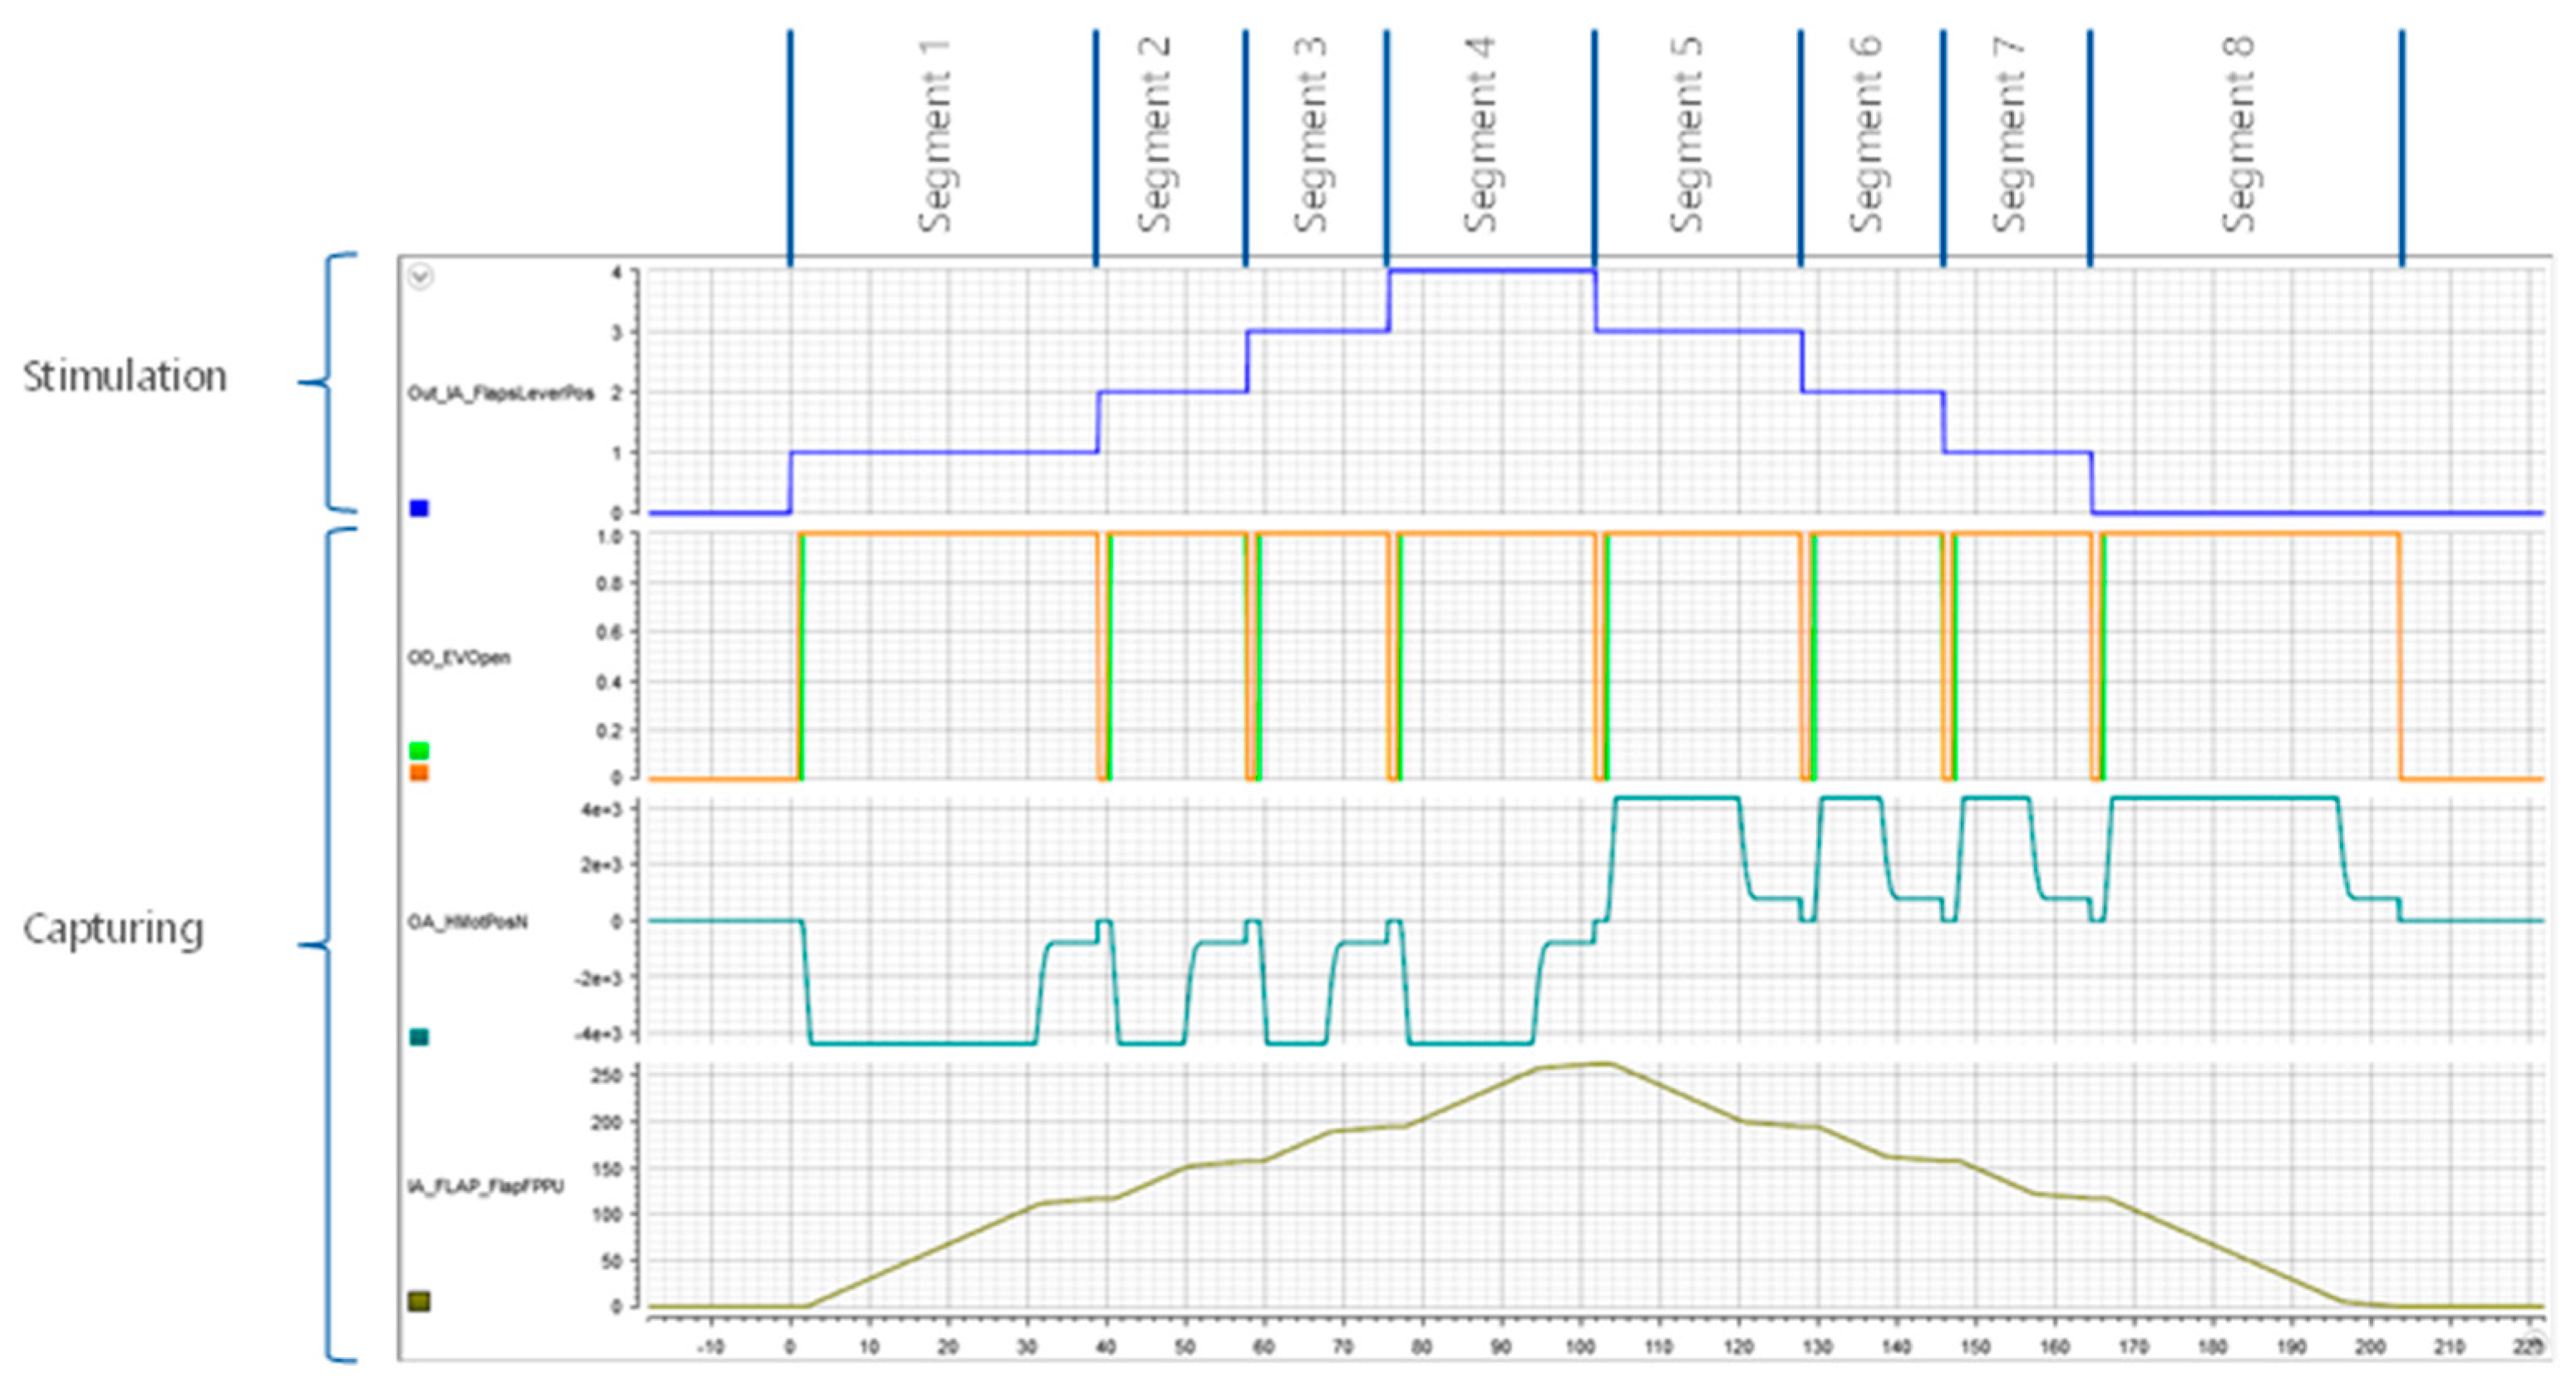Click the Capturing group label
2576x1379 pixels.
[x=113, y=929]
